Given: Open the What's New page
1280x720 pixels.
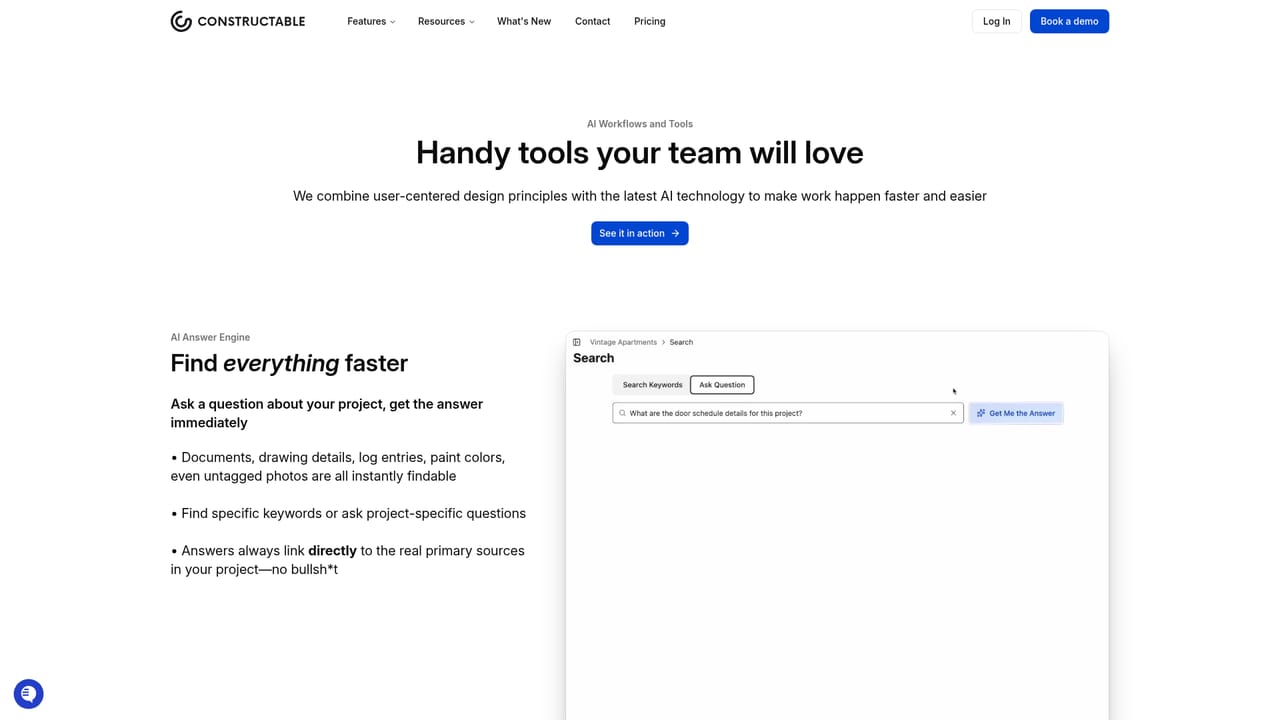Looking at the screenshot, I should 524,21.
